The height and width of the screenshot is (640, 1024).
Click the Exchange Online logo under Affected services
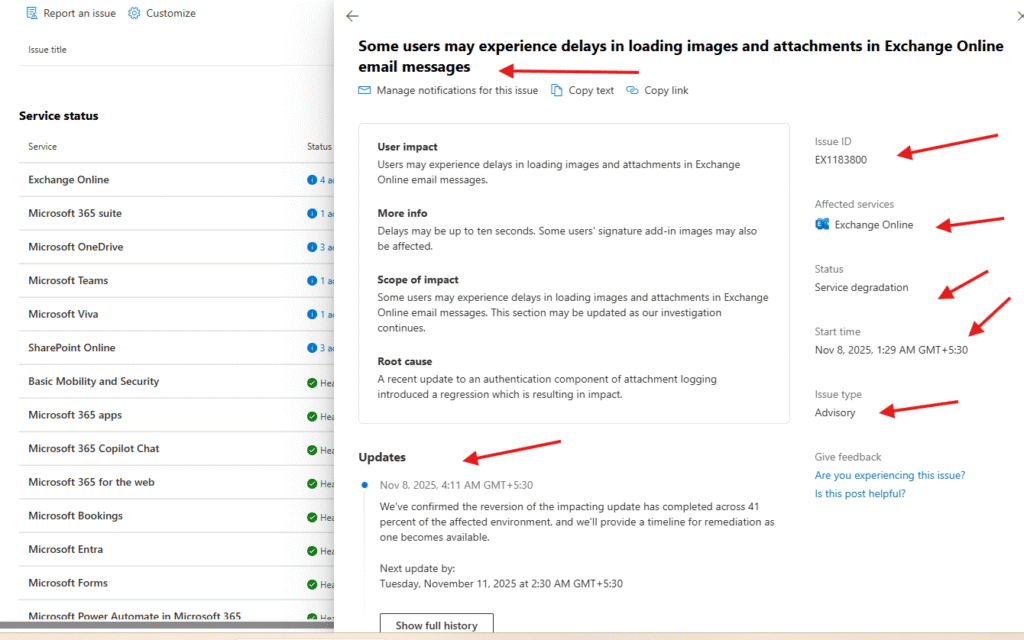[x=822, y=224]
